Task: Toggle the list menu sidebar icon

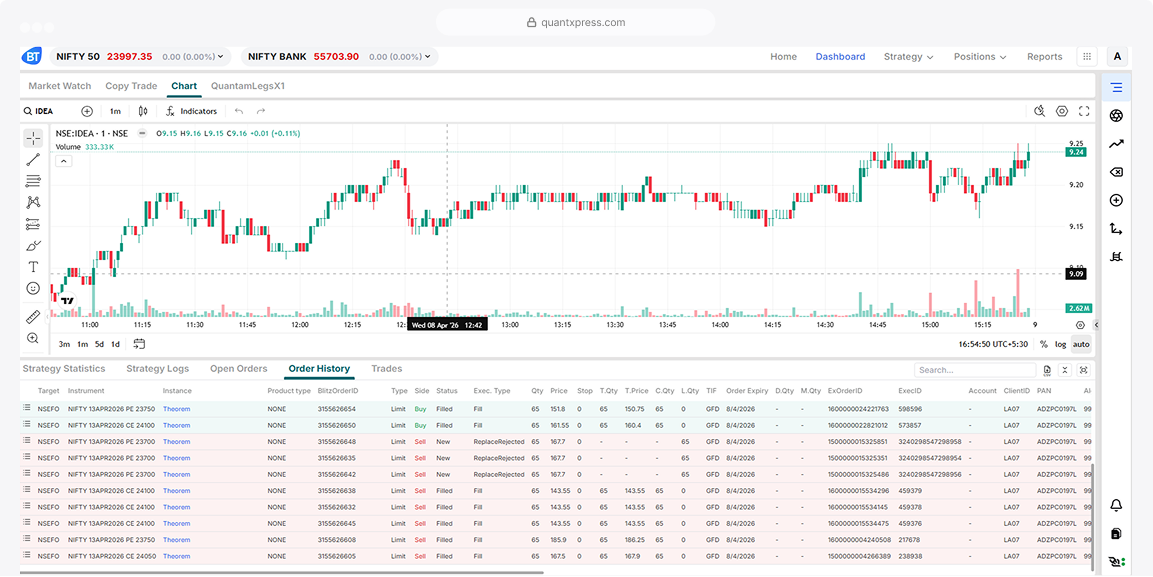Action: 1116,87
